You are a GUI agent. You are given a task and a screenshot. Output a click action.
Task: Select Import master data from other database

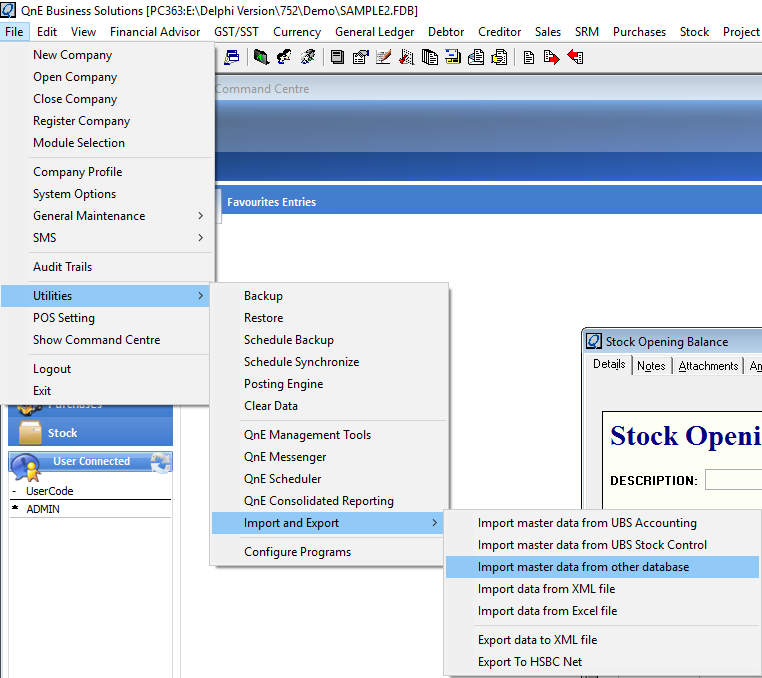tap(603, 567)
